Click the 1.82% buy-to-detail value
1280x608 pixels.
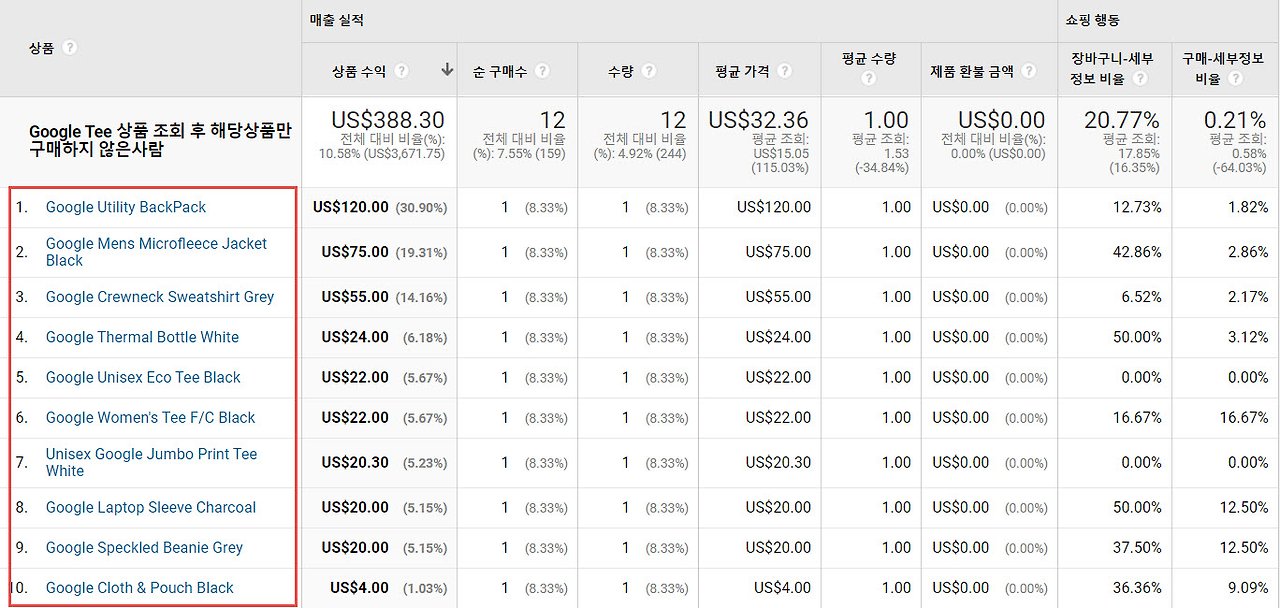tap(1248, 207)
